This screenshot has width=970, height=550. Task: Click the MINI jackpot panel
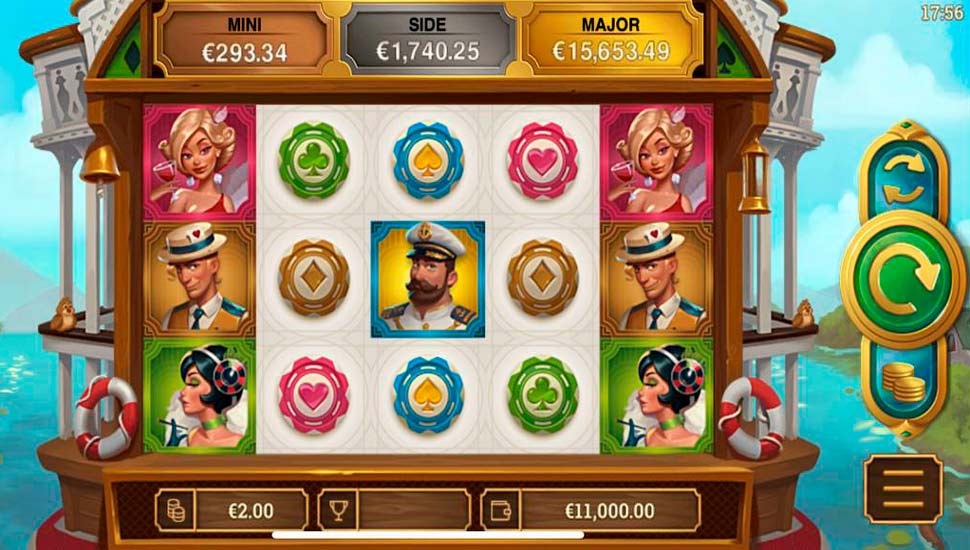click(244, 41)
